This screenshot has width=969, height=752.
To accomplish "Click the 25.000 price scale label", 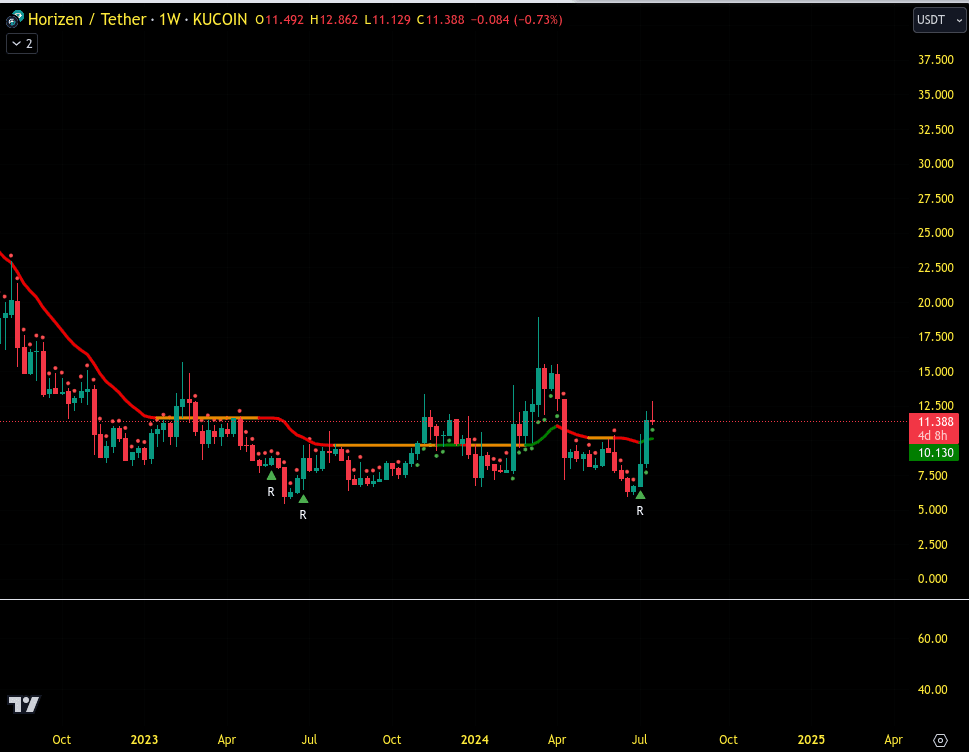I will click(x=936, y=233).
